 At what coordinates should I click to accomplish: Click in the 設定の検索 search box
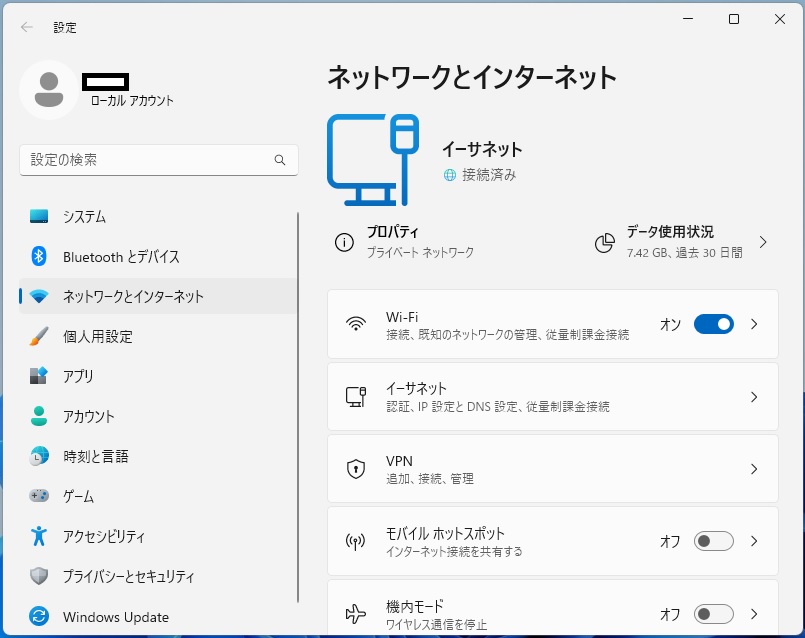point(159,160)
